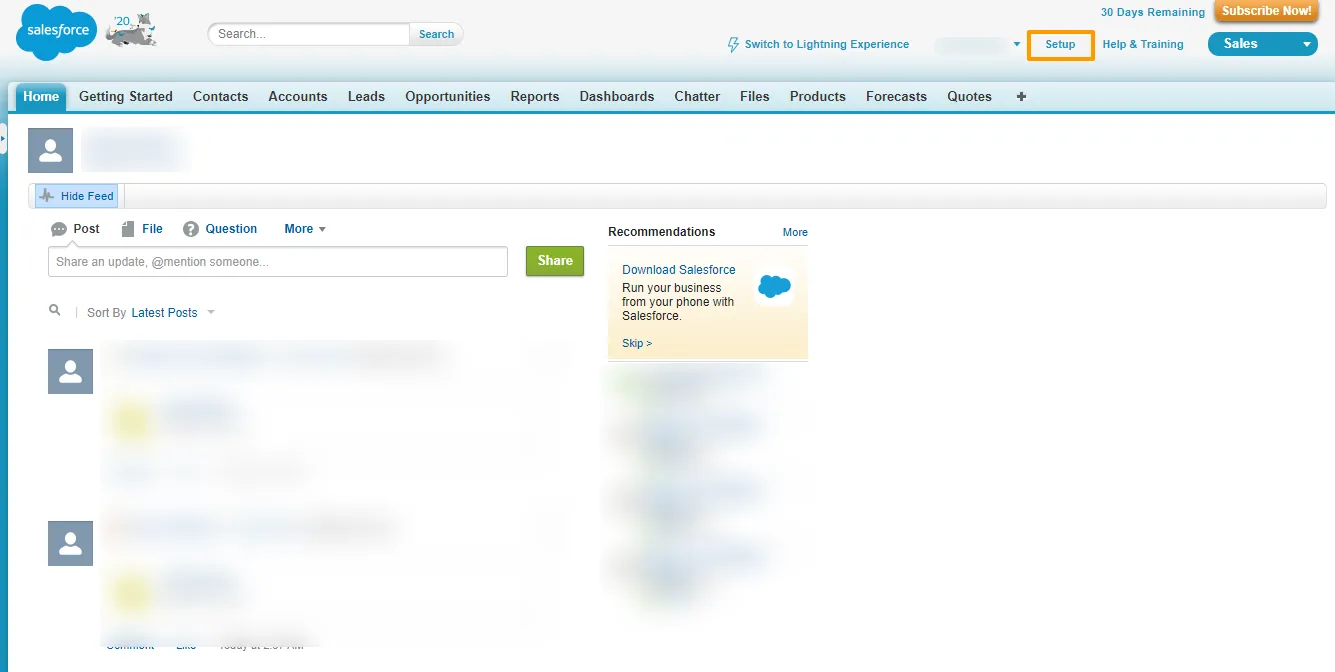Image resolution: width=1335 pixels, height=672 pixels.
Task: Click the Question mark icon
Action: coord(191,229)
